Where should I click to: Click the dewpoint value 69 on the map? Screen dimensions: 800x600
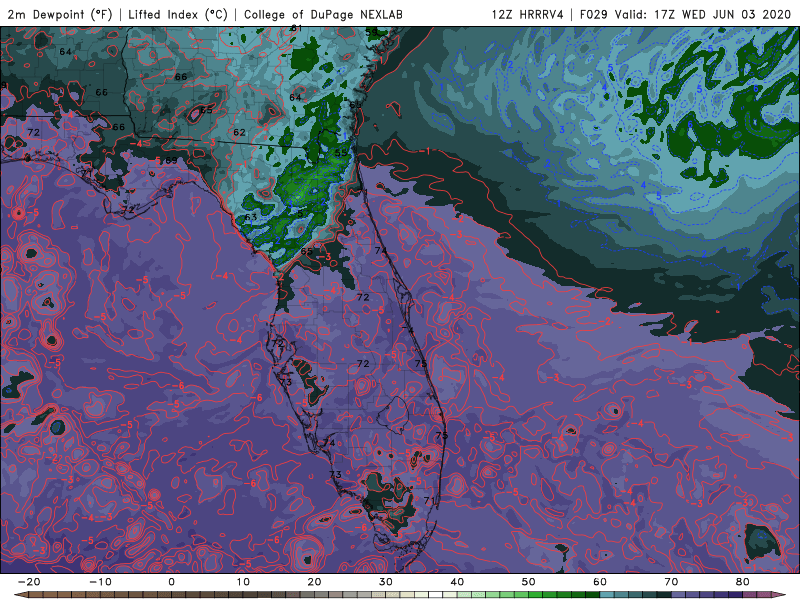(171, 160)
